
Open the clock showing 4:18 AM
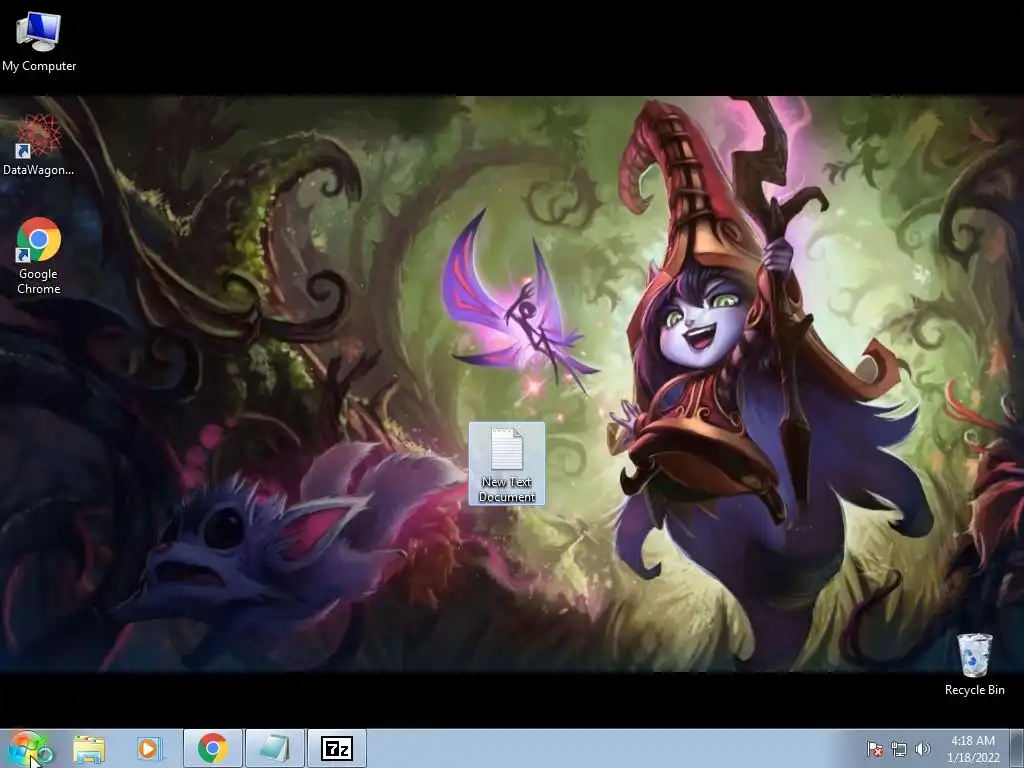[973, 749]
